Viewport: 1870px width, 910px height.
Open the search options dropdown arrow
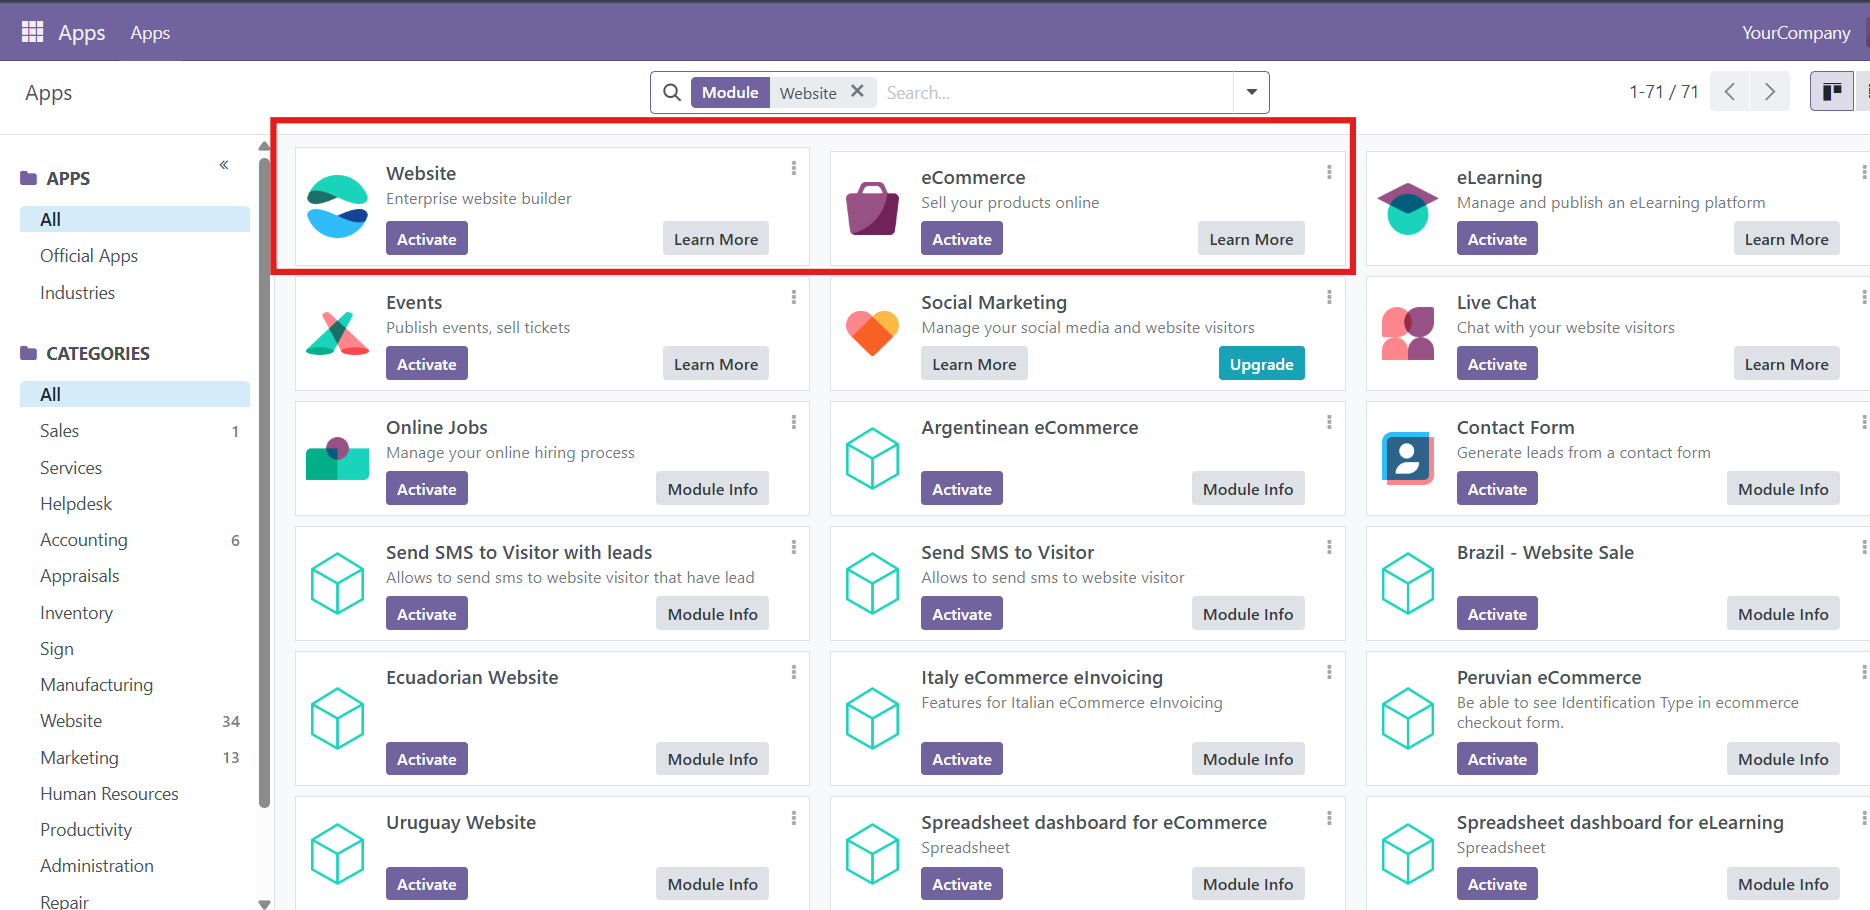coord(1251,92)
